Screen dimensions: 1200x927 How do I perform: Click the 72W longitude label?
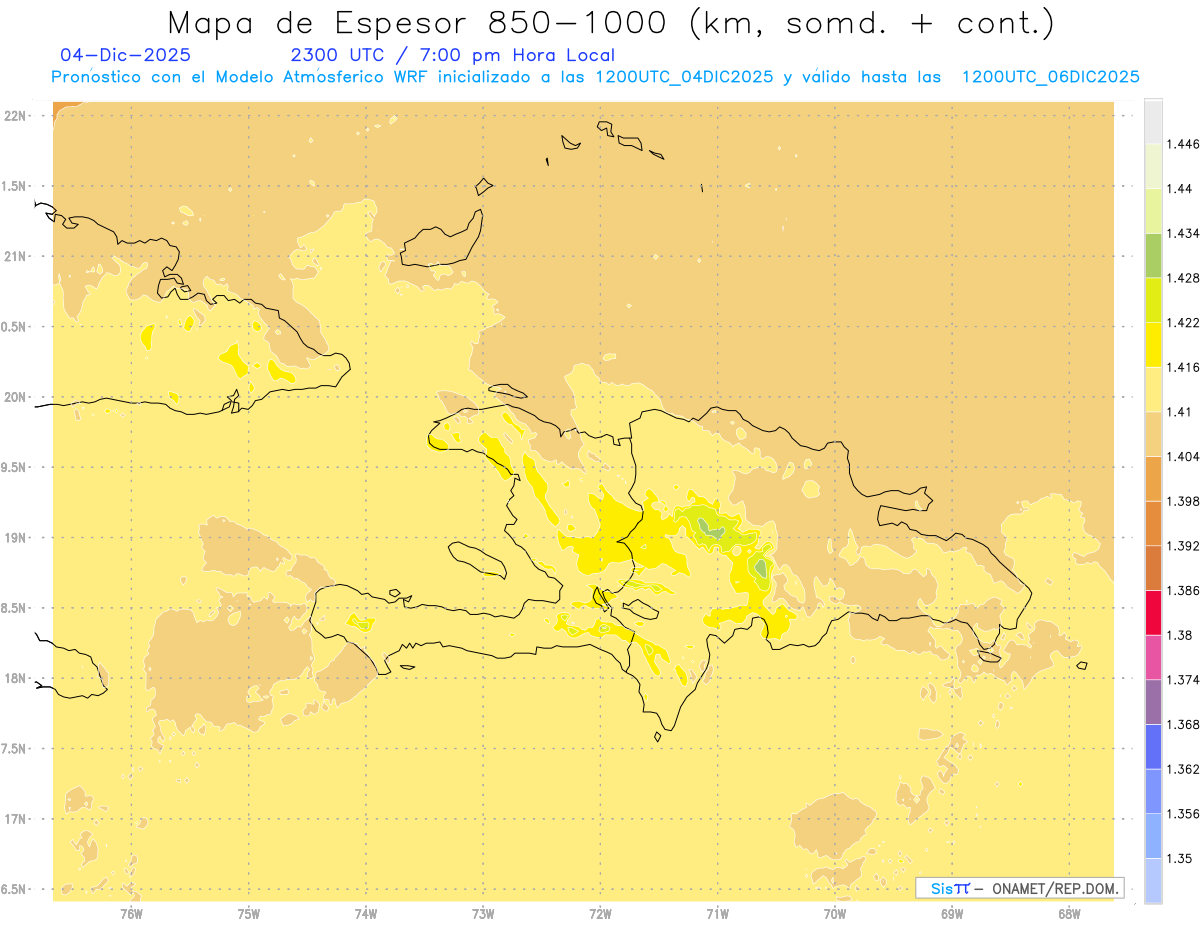coord(600,913)
